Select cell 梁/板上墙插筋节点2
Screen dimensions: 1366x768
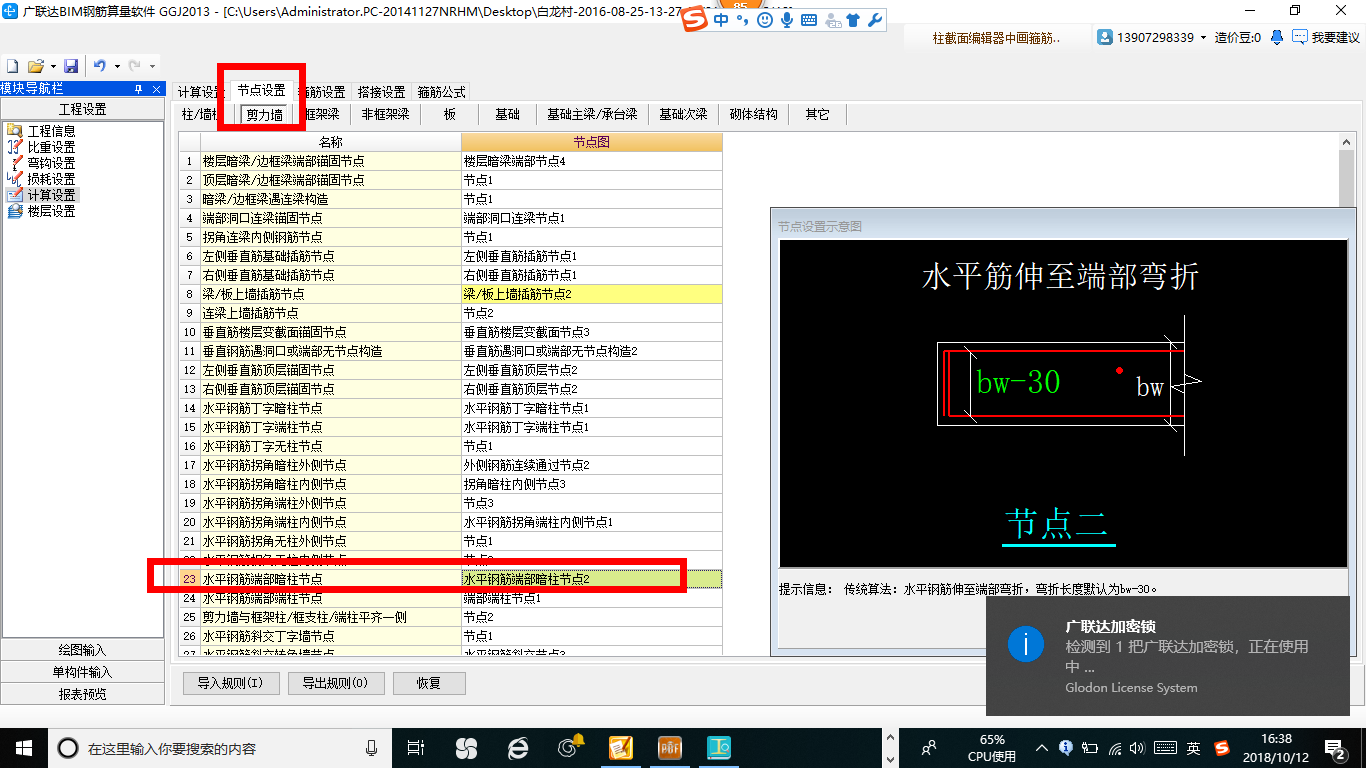pyautogui.click(x=591, y=294)
